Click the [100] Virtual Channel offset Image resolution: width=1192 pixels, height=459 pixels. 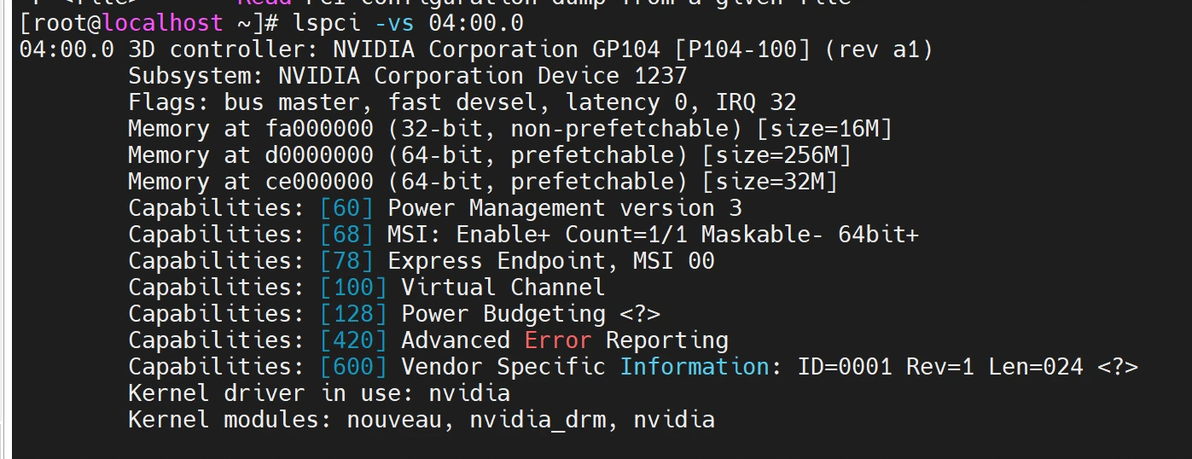coord(354,287)
